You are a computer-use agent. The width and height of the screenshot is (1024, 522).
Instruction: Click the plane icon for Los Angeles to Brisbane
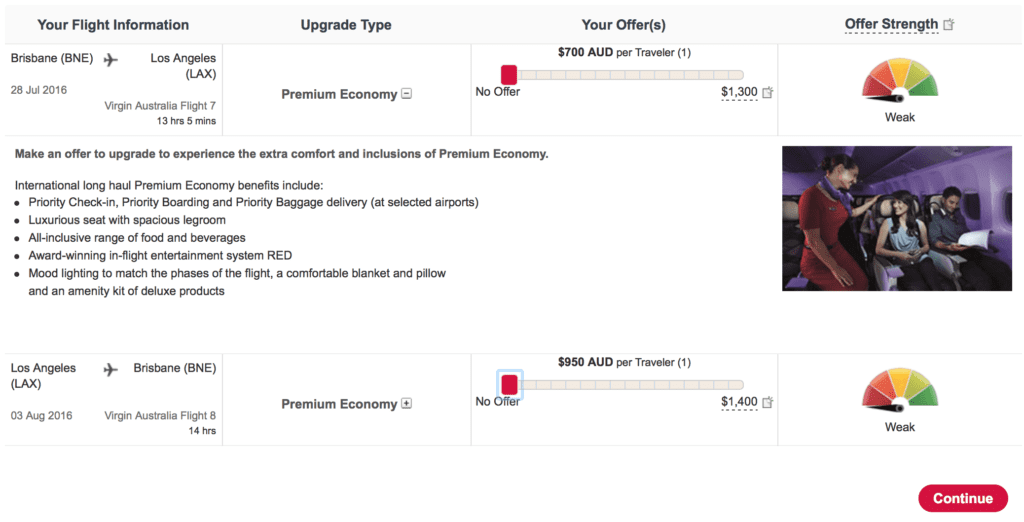(111, 369)
